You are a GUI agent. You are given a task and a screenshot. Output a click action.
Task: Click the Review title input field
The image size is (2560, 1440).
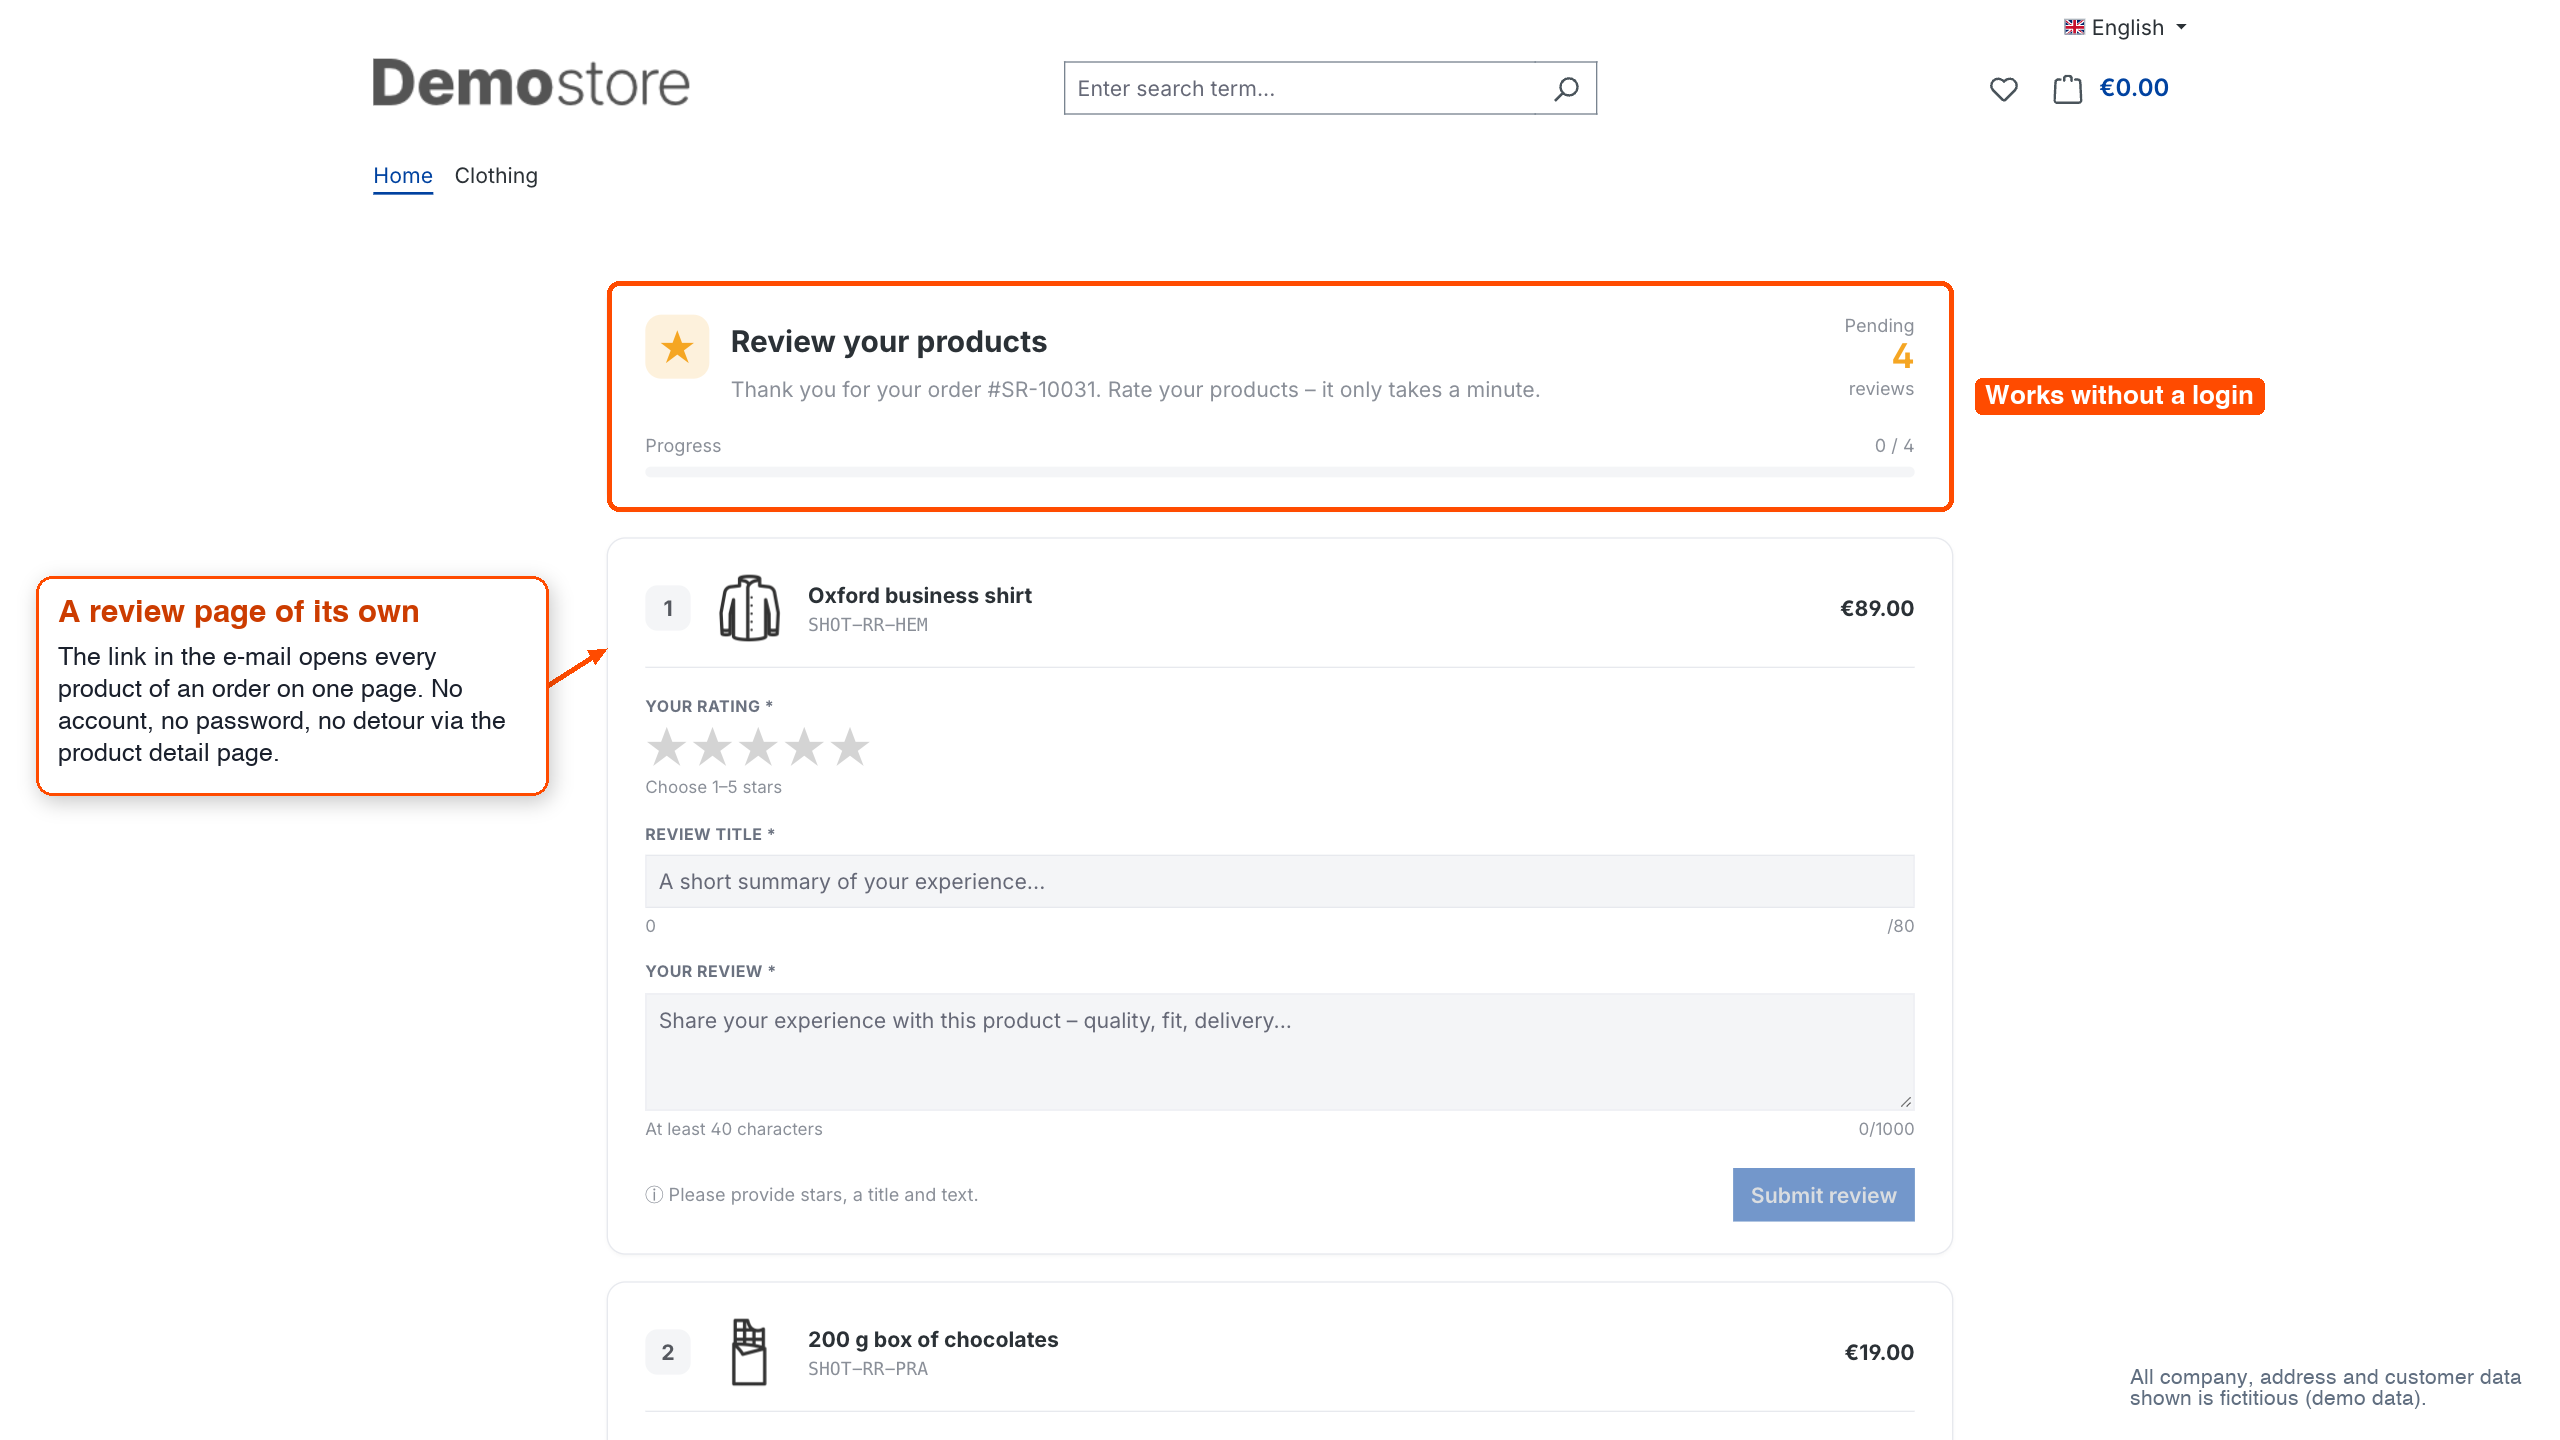tap(1279, 881)
